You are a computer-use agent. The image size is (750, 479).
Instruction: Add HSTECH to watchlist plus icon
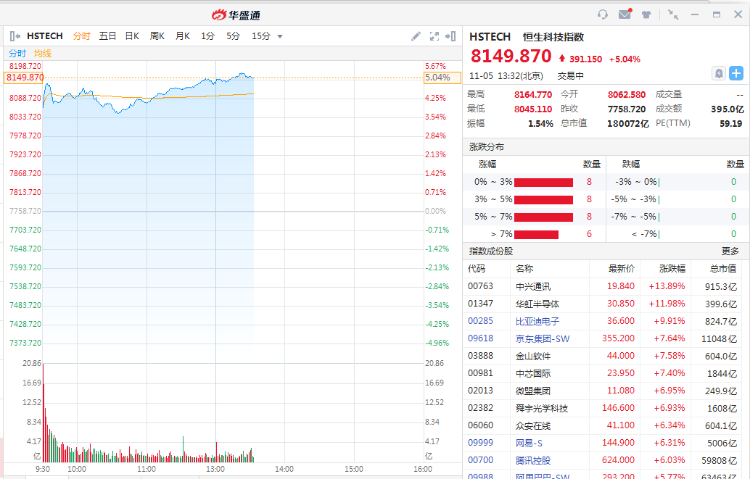click(x=736, y=73)
